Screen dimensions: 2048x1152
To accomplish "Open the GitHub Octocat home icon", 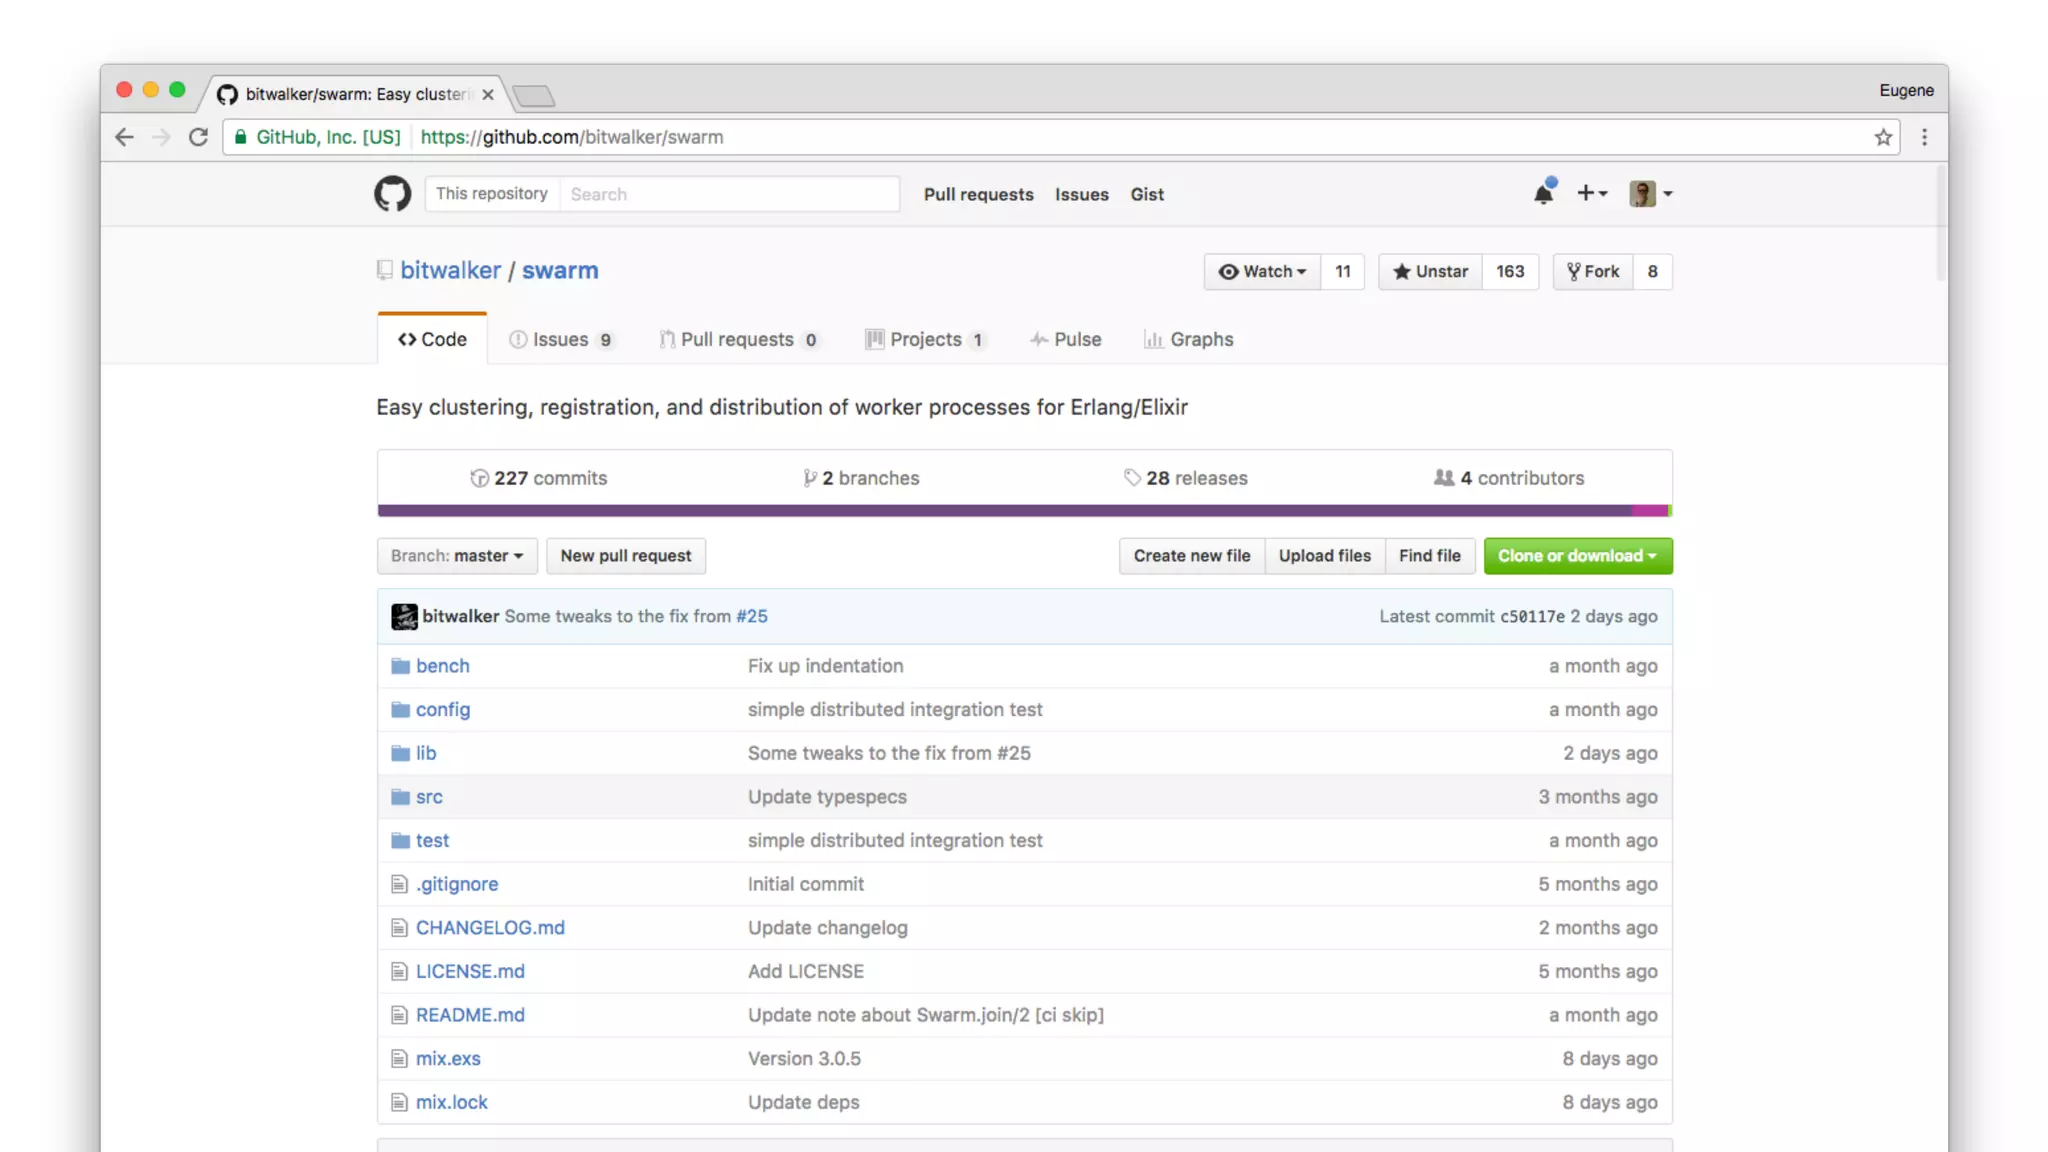I will pyautogui.click(x=392, y=194).
